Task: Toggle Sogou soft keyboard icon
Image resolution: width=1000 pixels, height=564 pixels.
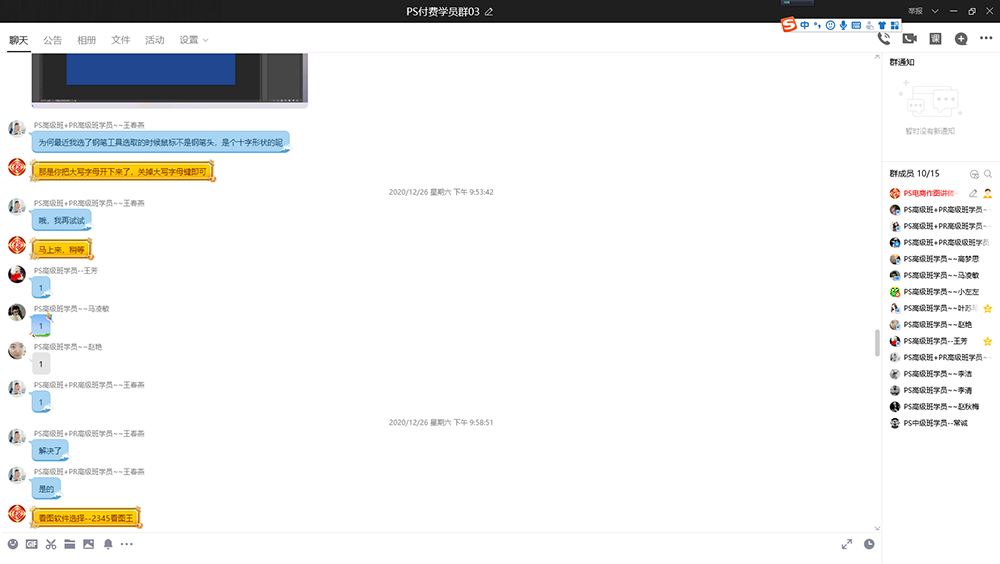Action: (x=856, y=25)
